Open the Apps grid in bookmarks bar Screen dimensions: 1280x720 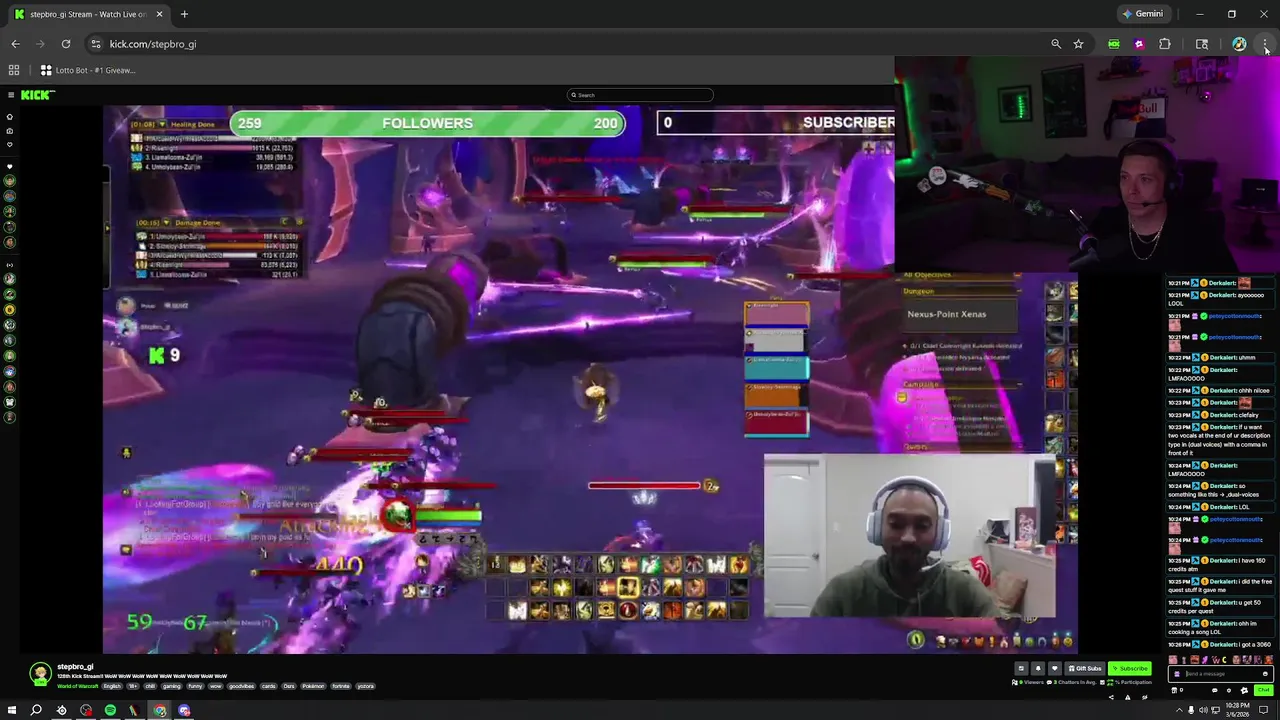coord(14,70)
